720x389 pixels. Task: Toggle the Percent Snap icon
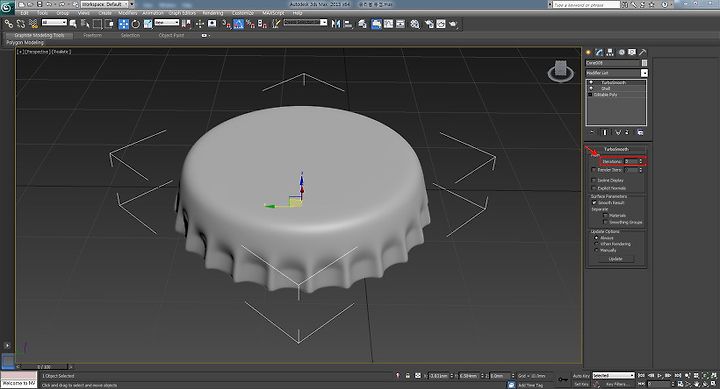(250, 23)
